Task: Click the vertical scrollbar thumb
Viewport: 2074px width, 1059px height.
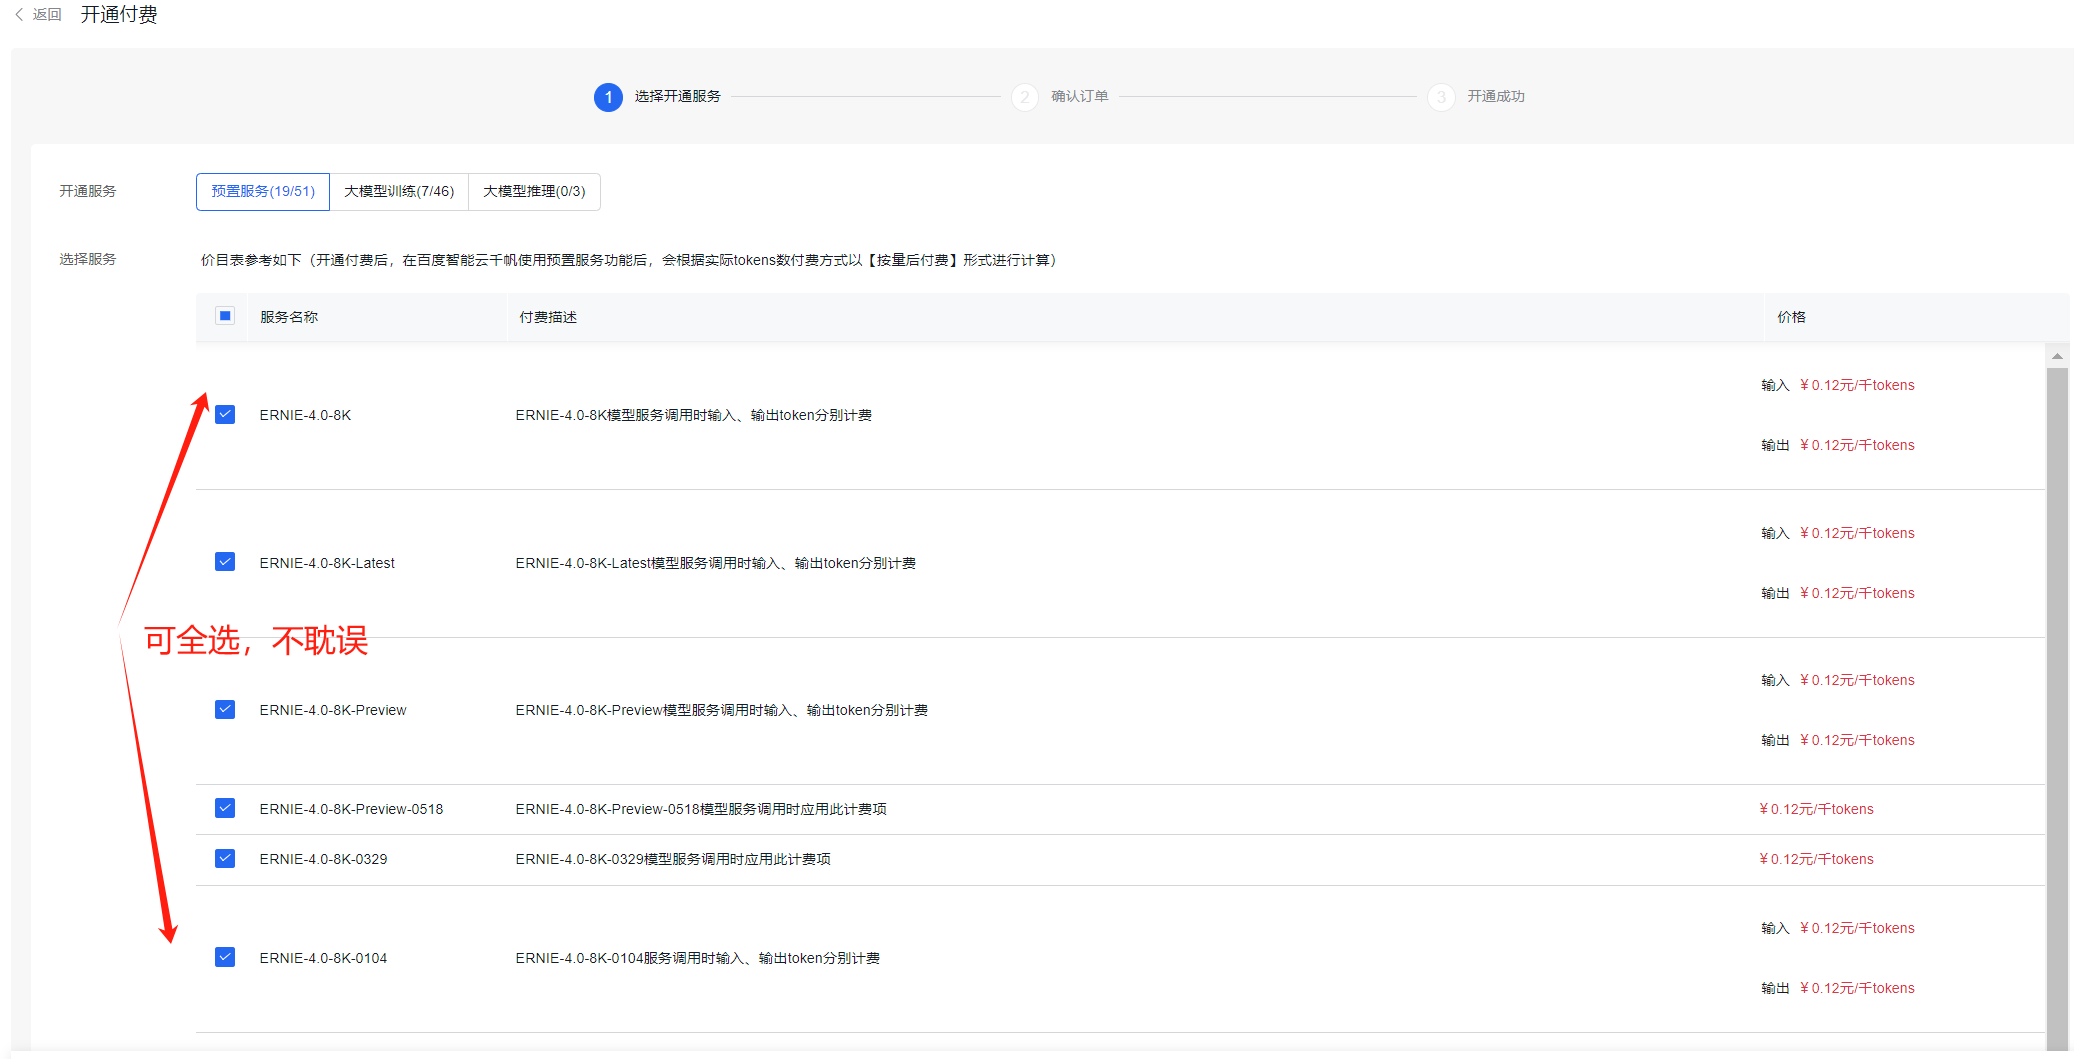Action: coord(2057,708)
